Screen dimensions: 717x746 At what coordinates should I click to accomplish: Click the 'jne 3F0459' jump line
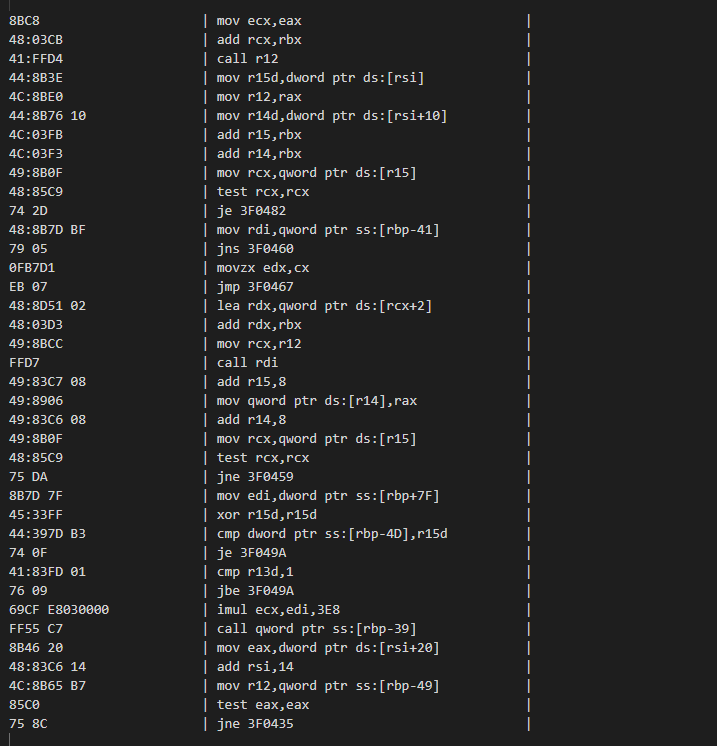point(255,477)
